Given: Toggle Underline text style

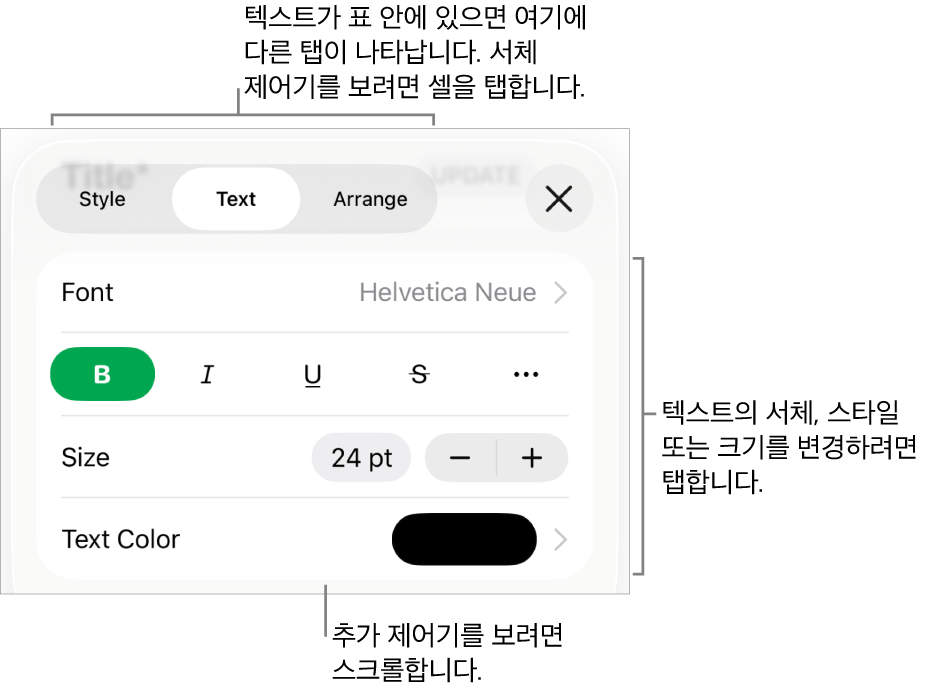Looking at the screenshot, I should coord(313,374).
